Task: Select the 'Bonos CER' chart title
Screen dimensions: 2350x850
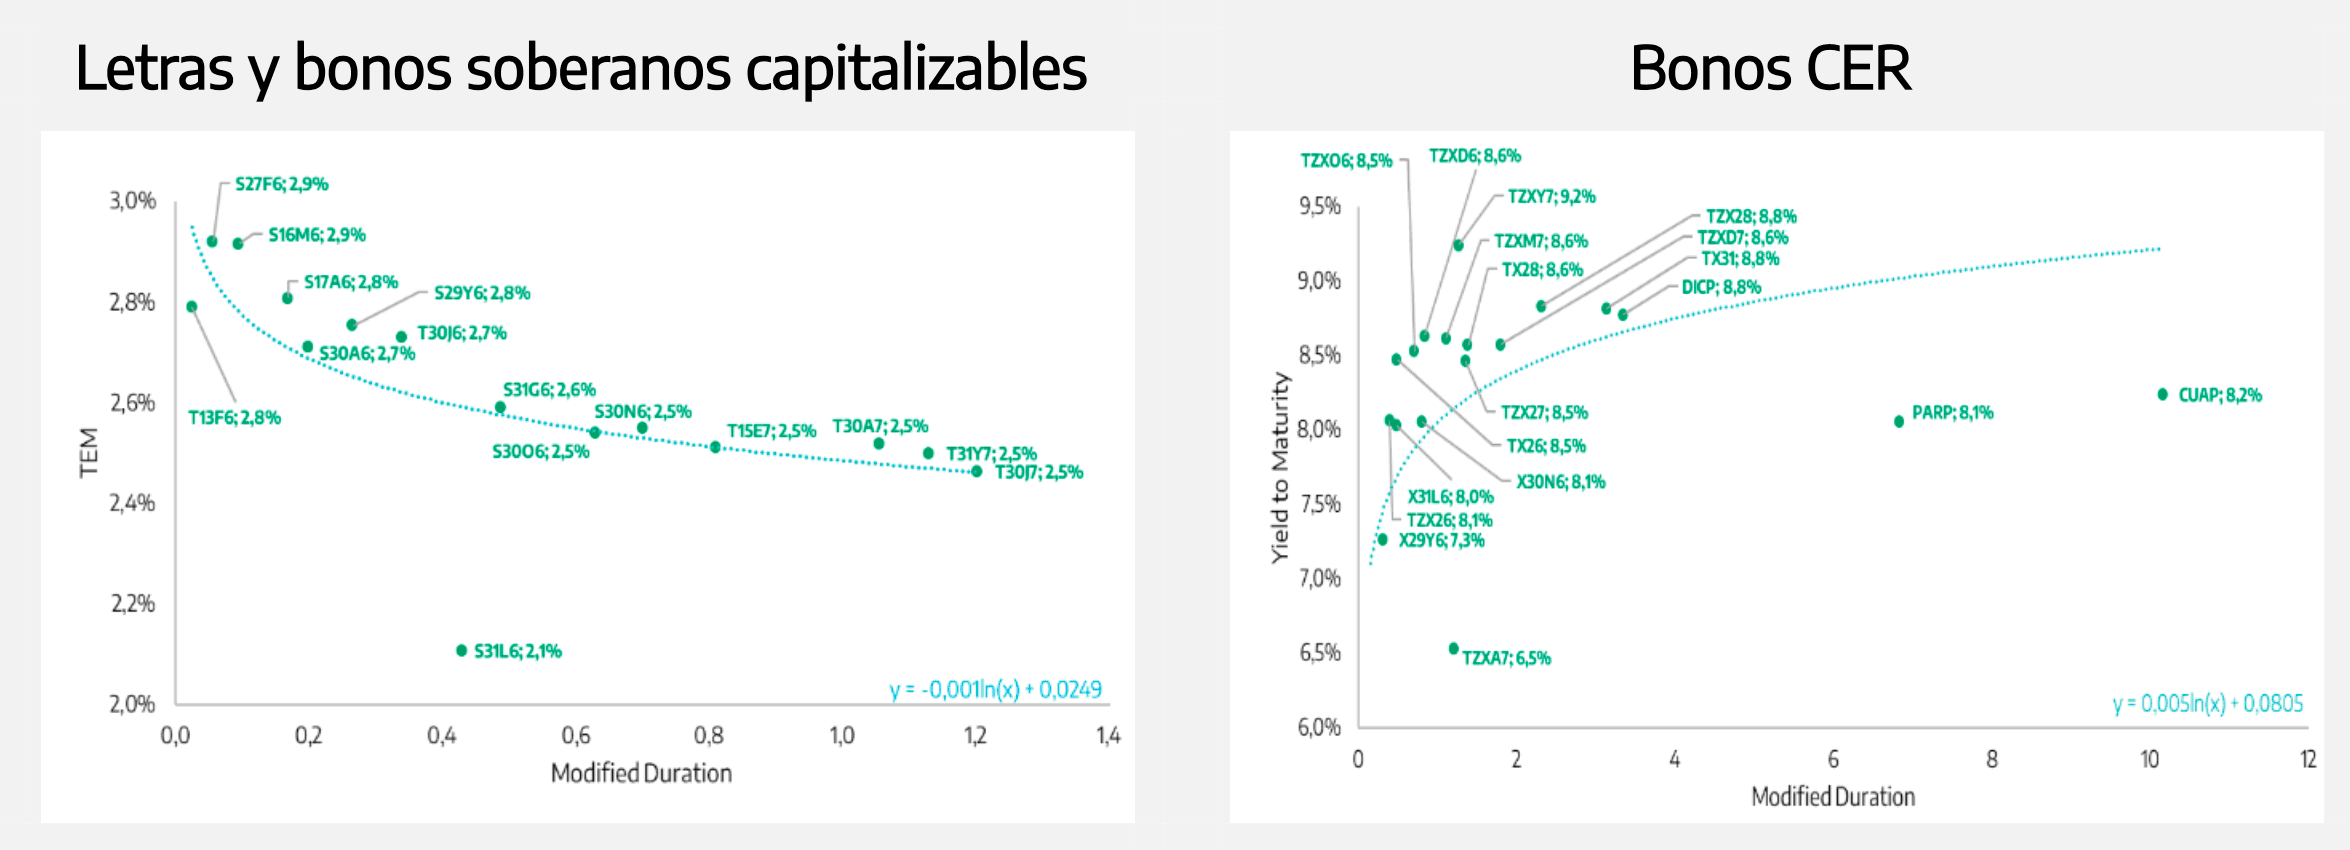Action: pos(1770,69)
